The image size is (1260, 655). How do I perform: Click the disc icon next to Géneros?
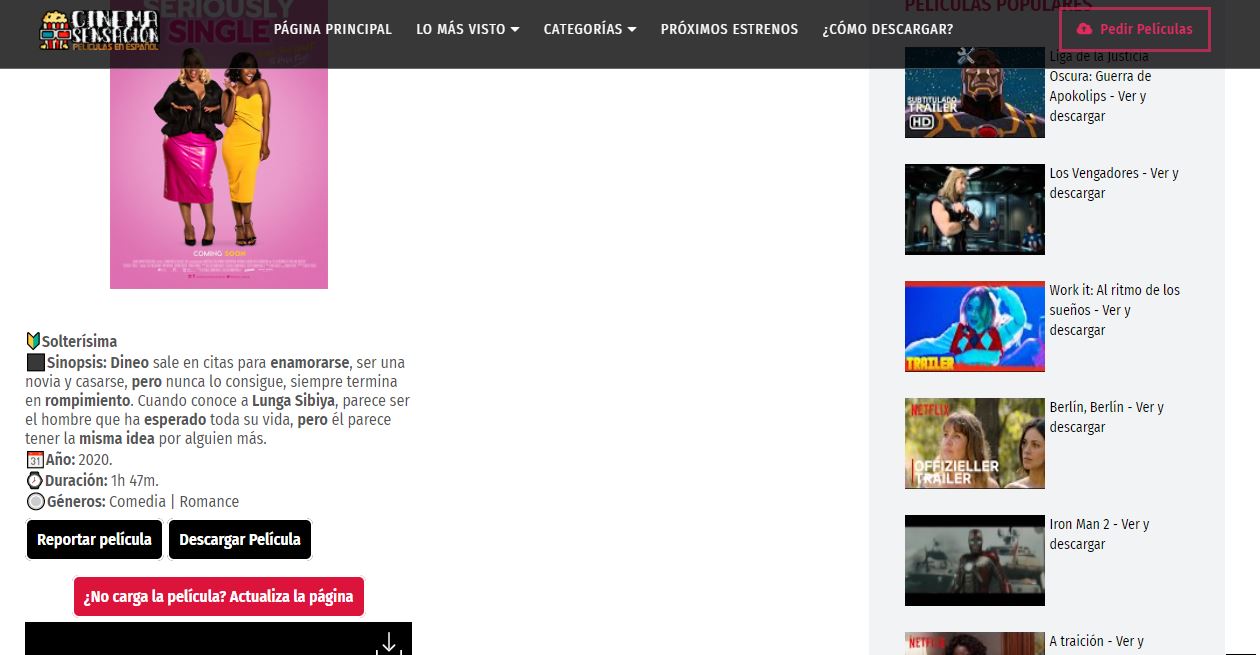tap(35, 502)
